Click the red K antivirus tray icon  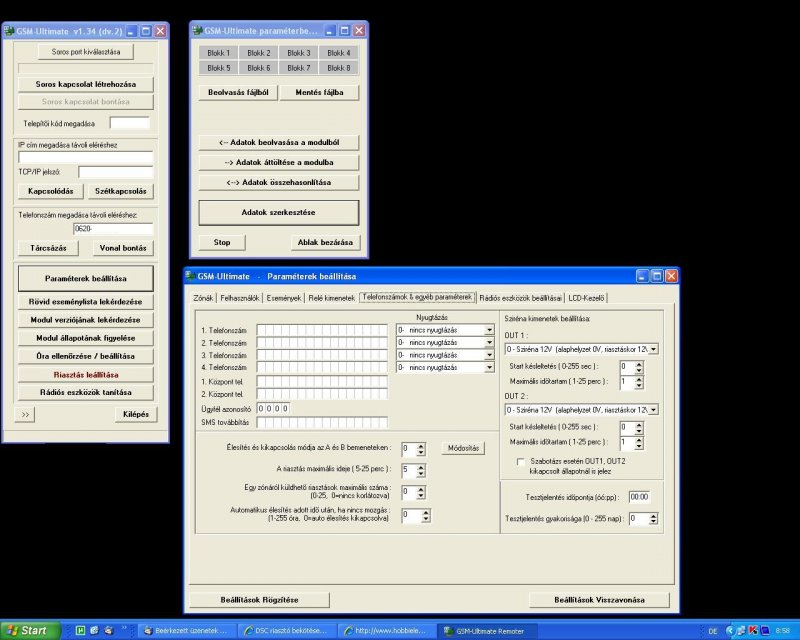[x=753, y=631]
